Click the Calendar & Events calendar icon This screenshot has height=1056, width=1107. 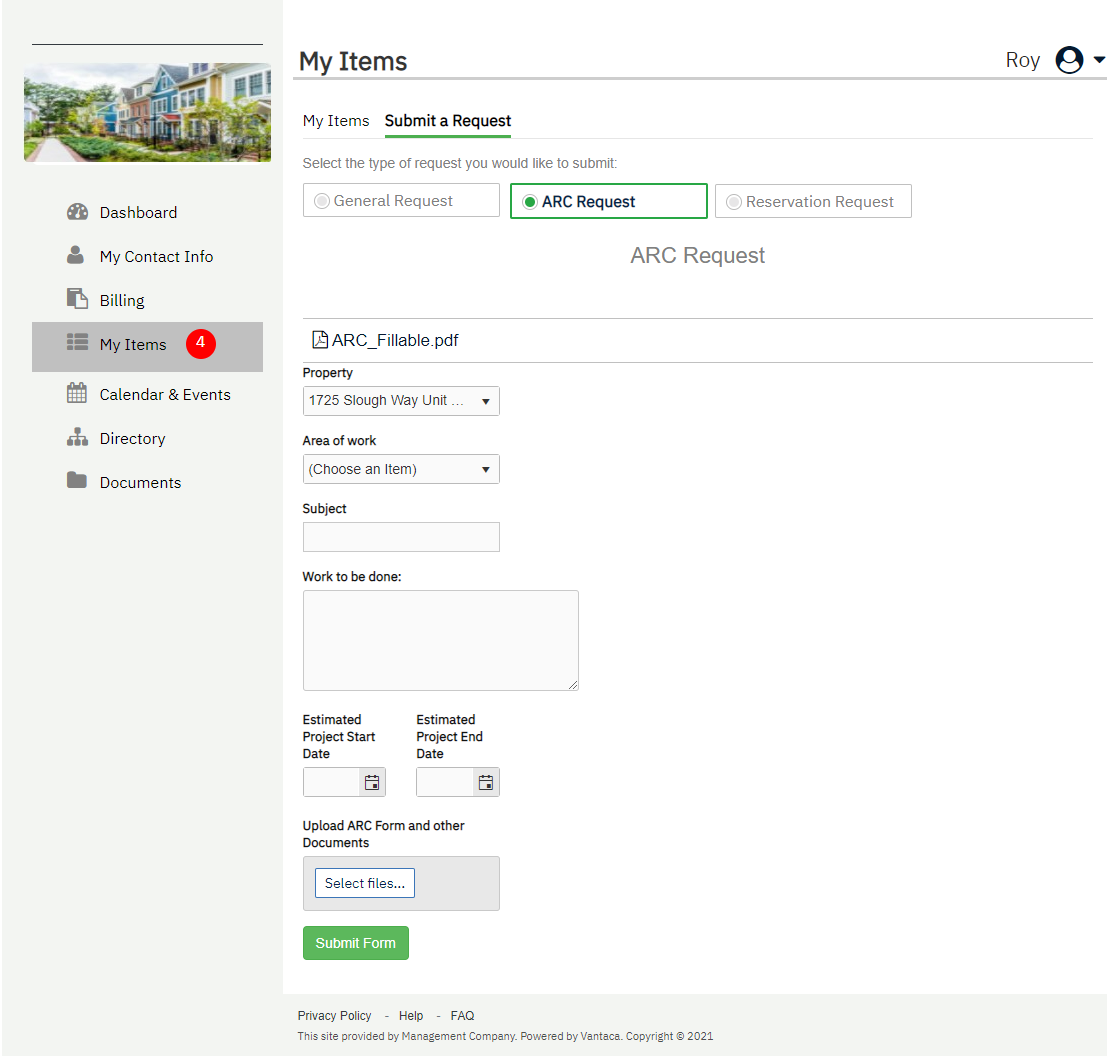[77, 393]
